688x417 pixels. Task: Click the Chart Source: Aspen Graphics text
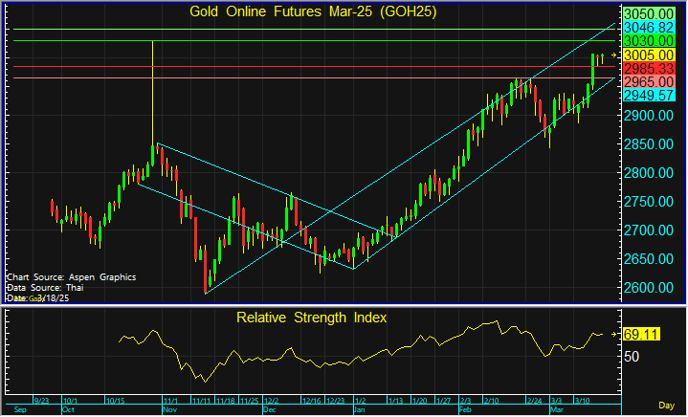(70, 276)
